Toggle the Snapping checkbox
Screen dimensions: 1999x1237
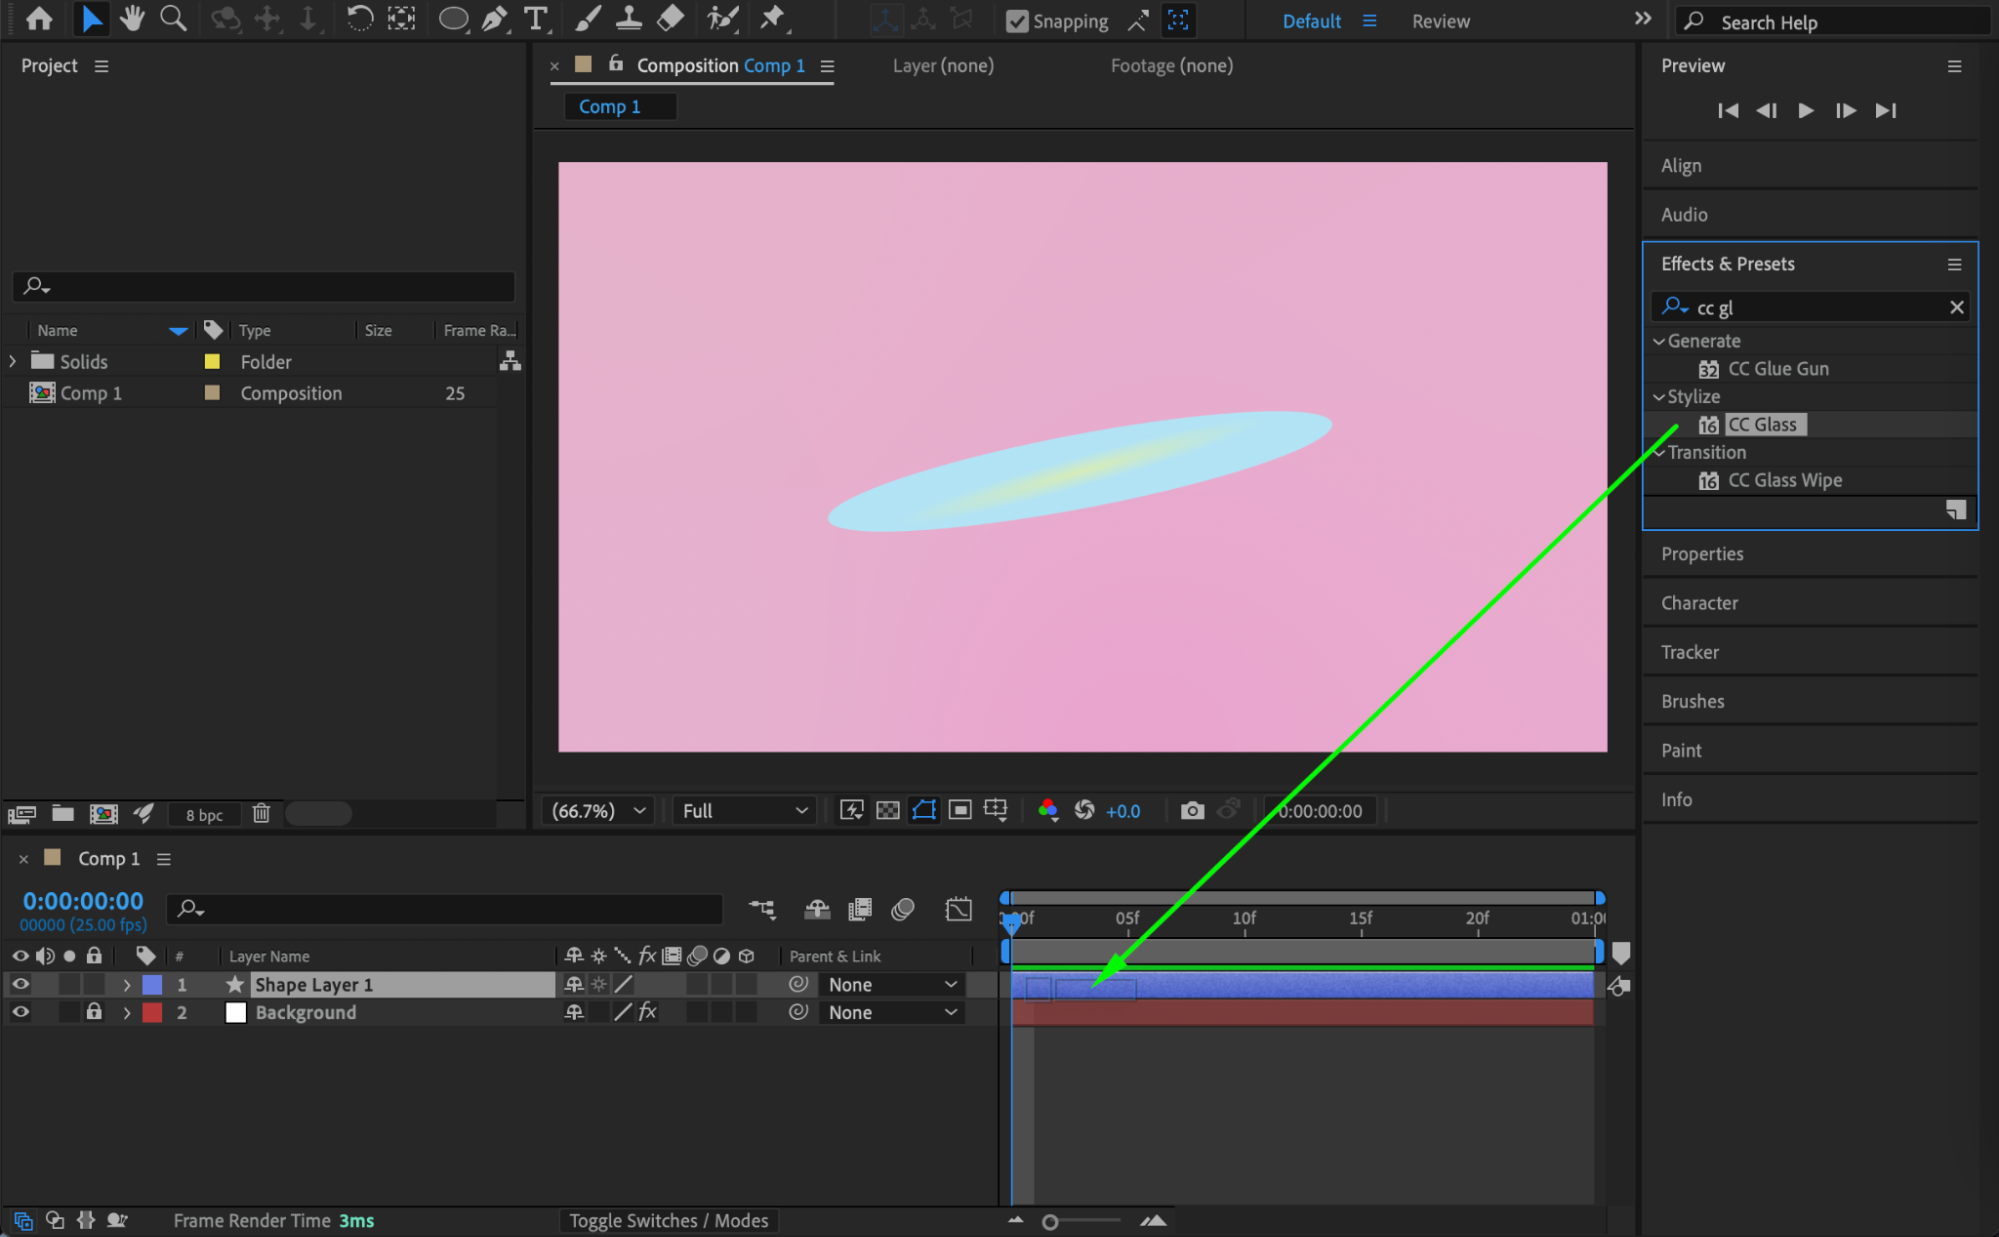point(1017,21)
